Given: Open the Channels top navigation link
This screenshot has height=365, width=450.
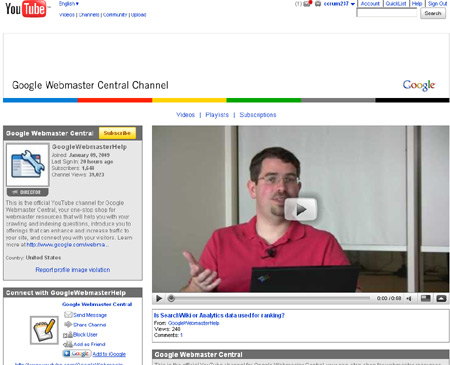Looking at the screenshot, I should click(x=89, y=15).
